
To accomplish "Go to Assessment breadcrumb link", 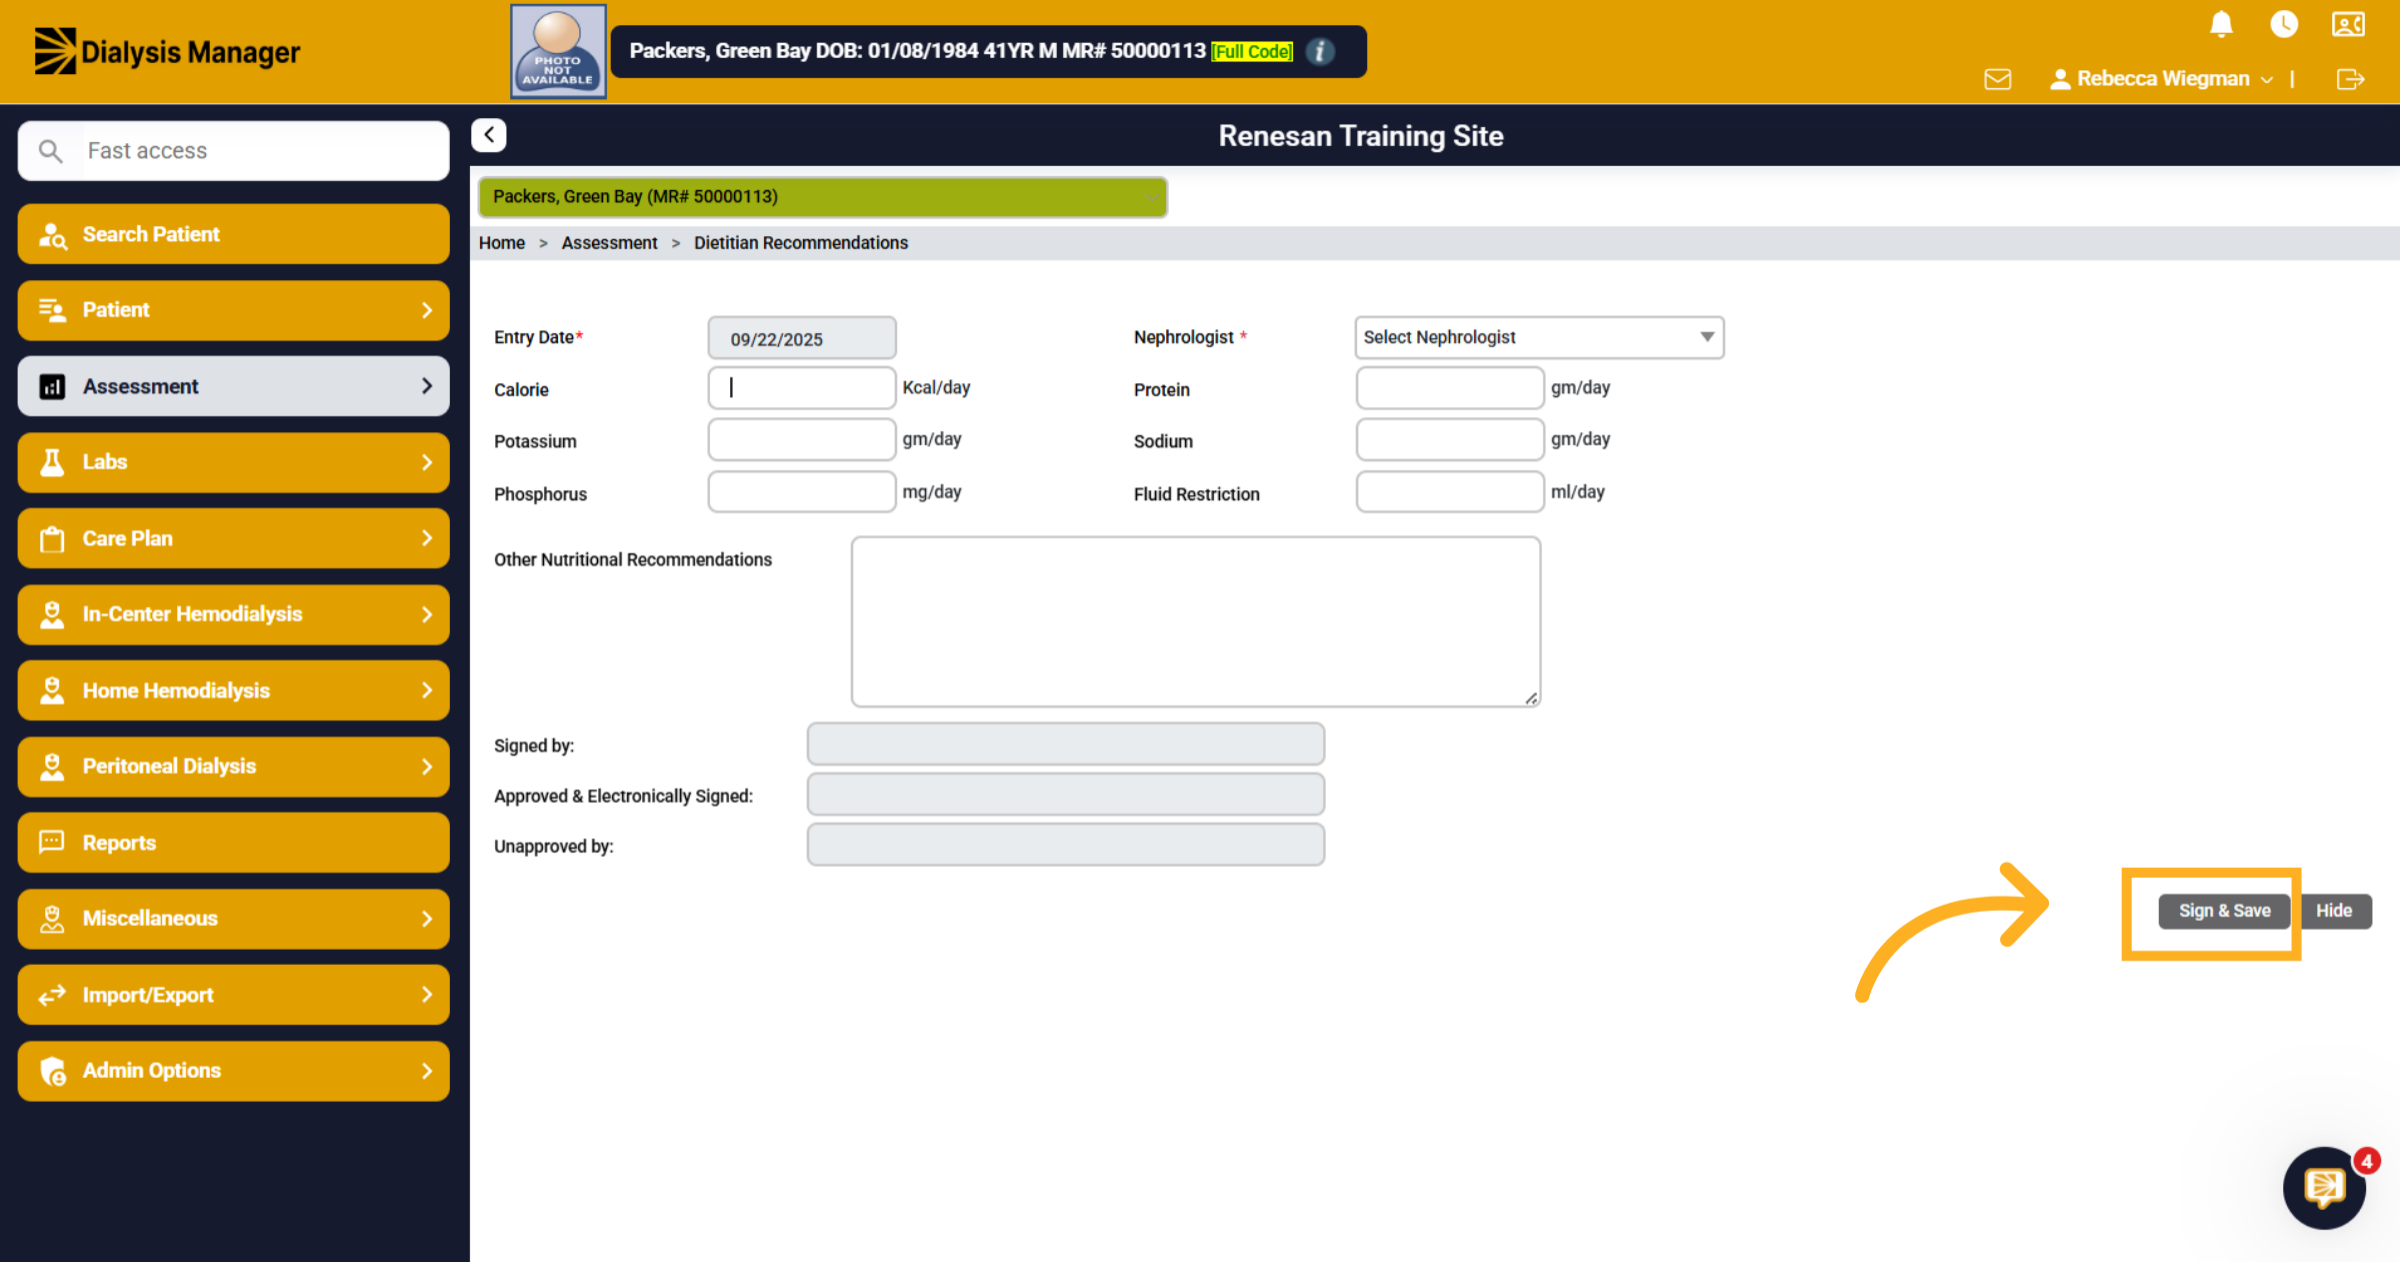I will (x=609, y=243).
